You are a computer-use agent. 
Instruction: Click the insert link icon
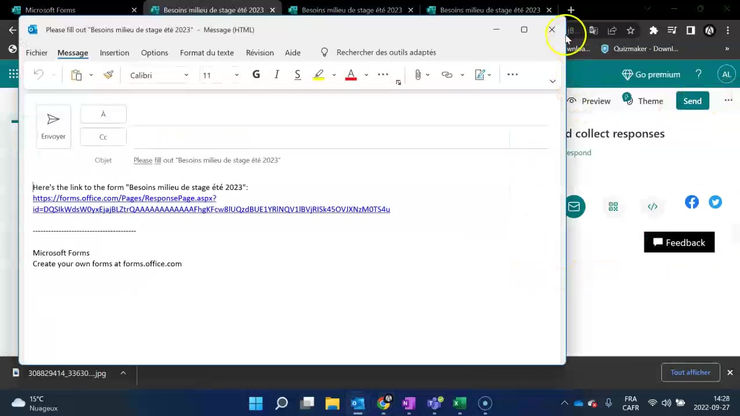(446, 75)
